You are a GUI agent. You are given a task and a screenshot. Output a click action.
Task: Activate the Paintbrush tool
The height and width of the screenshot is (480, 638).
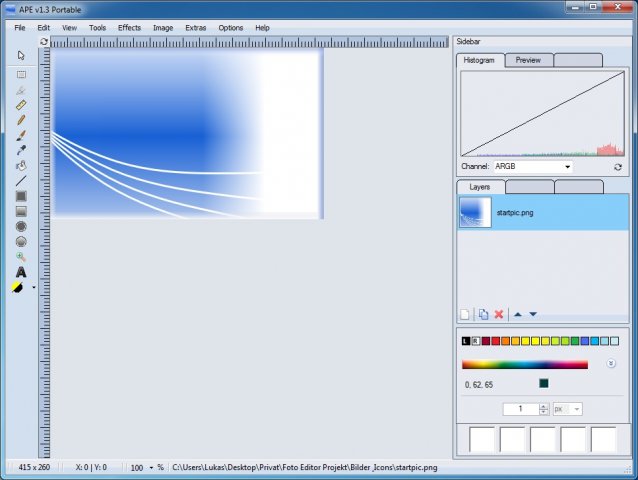click(21, 135)
